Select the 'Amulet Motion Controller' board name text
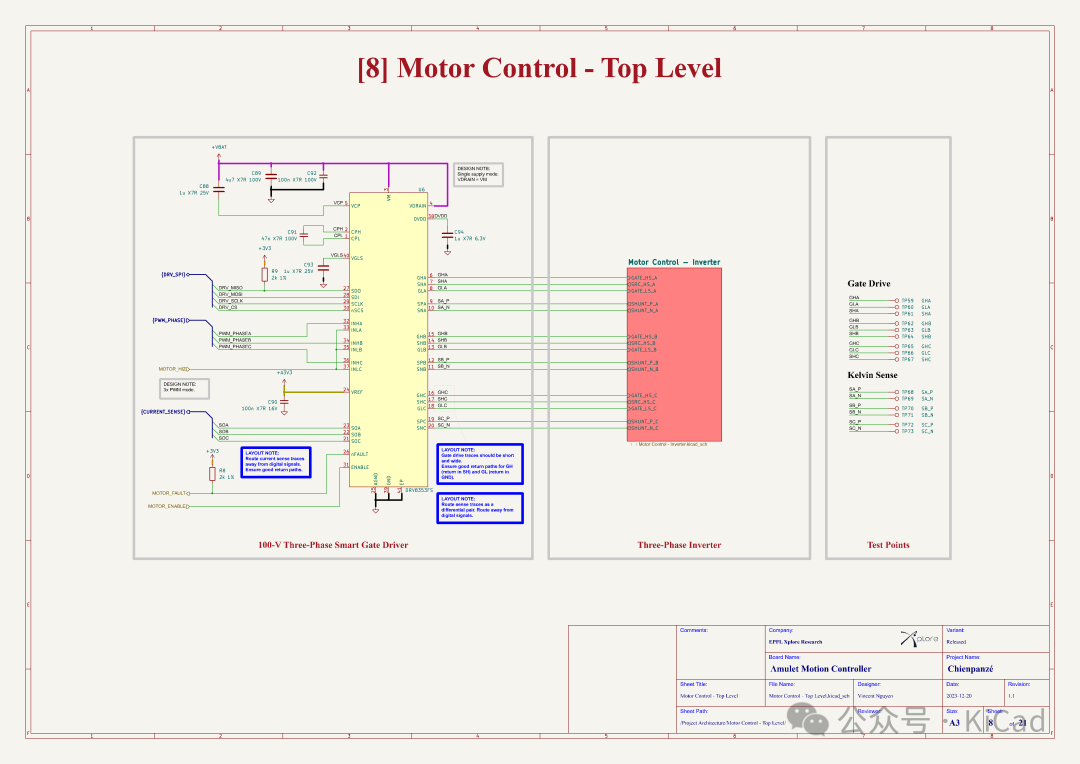The height and width of the screenshot is (764, 1080). point(820,669)
